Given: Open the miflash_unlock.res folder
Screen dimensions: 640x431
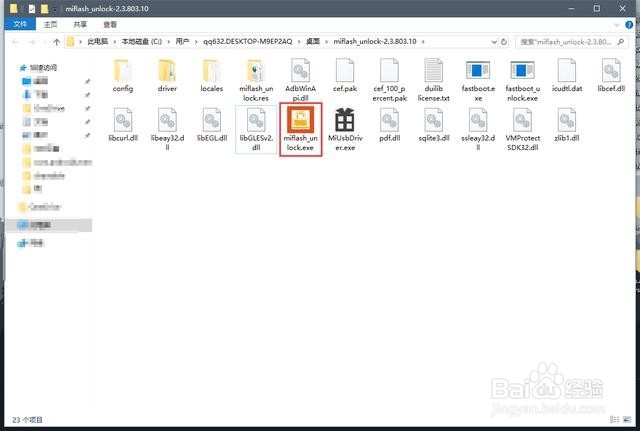Looking at the screenshot, I should coord(256,80).
